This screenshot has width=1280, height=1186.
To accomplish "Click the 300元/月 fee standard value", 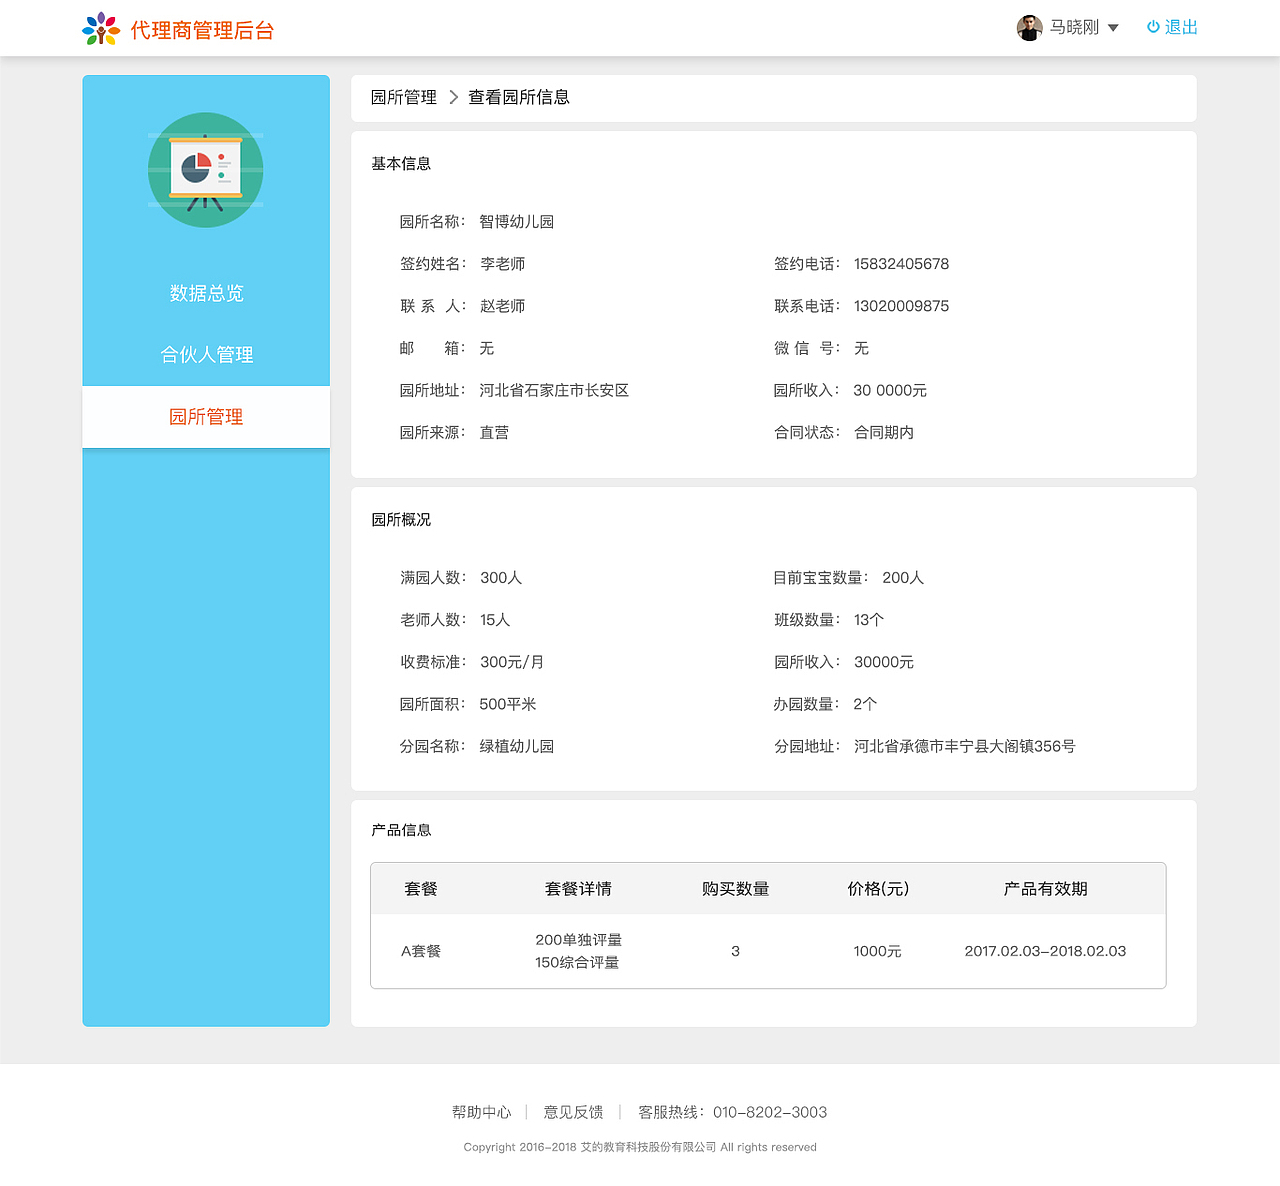I will coord(512,662).
